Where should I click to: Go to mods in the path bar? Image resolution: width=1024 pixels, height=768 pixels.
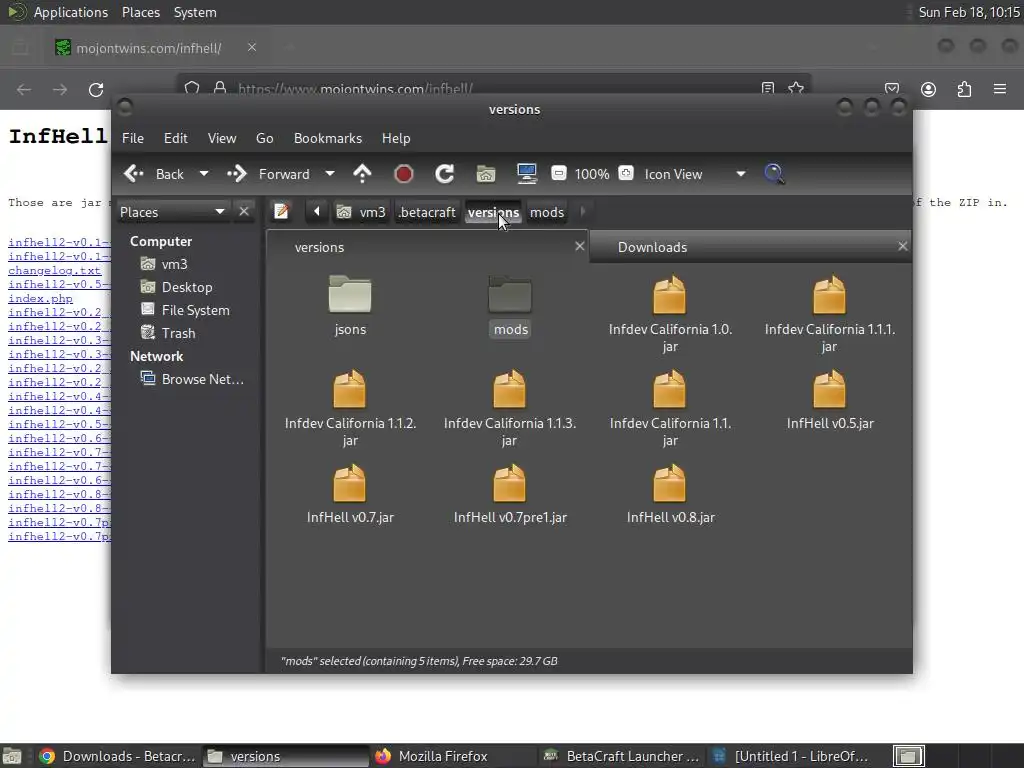(x=547, y=212)
